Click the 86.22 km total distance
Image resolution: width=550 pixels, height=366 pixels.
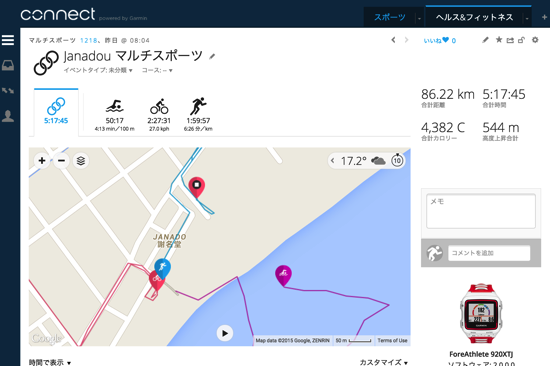(448, 94)
